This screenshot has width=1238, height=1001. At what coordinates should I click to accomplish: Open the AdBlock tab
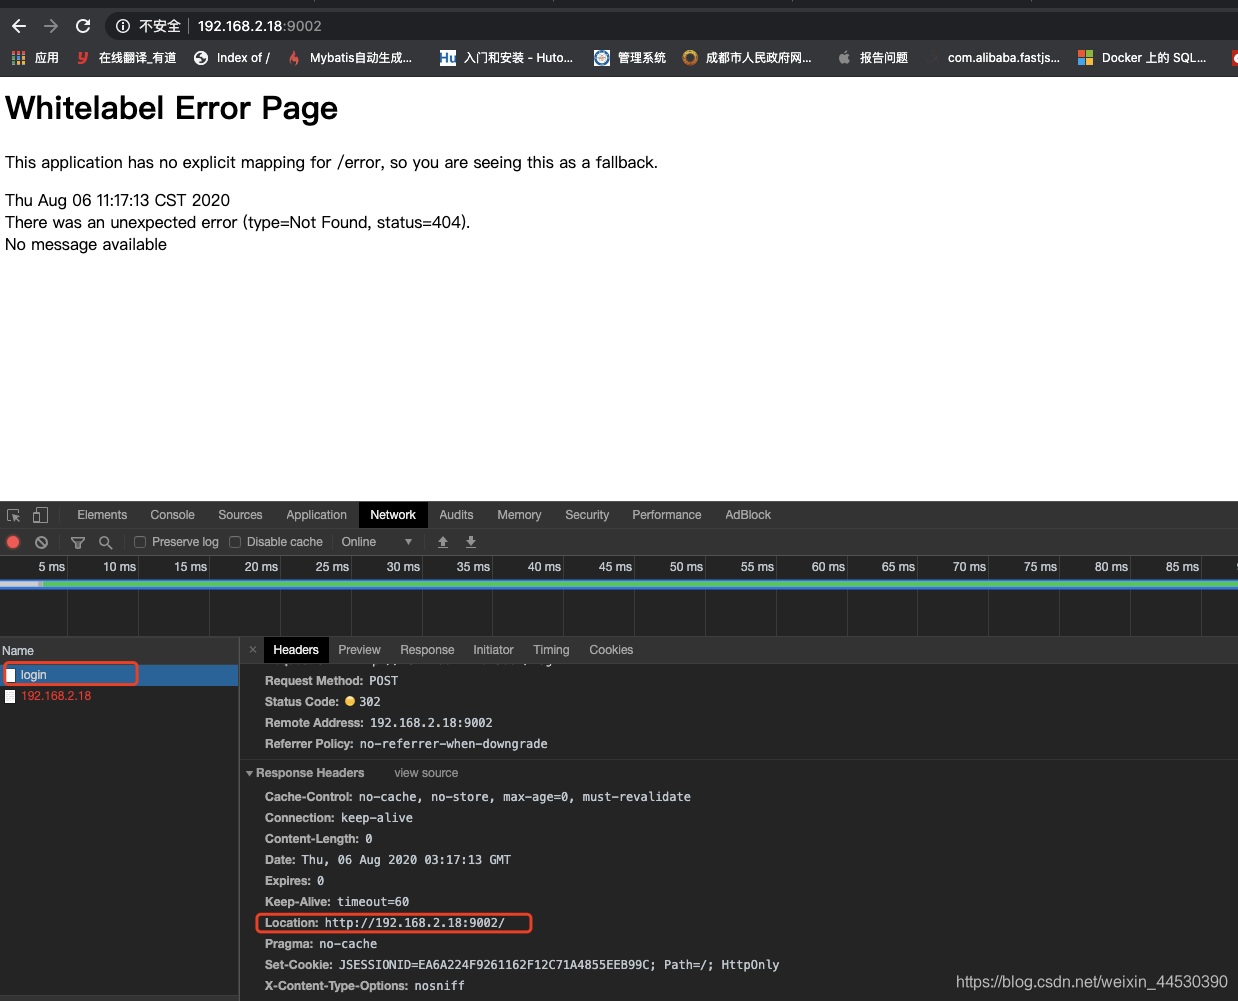point(748,515)
